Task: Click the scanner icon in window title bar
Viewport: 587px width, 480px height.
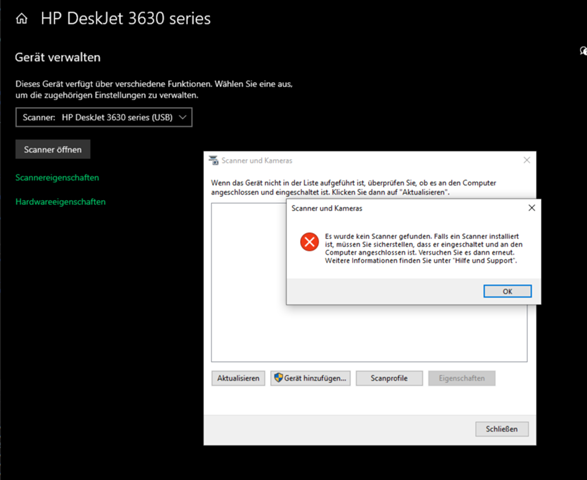Action: point(213,160)
